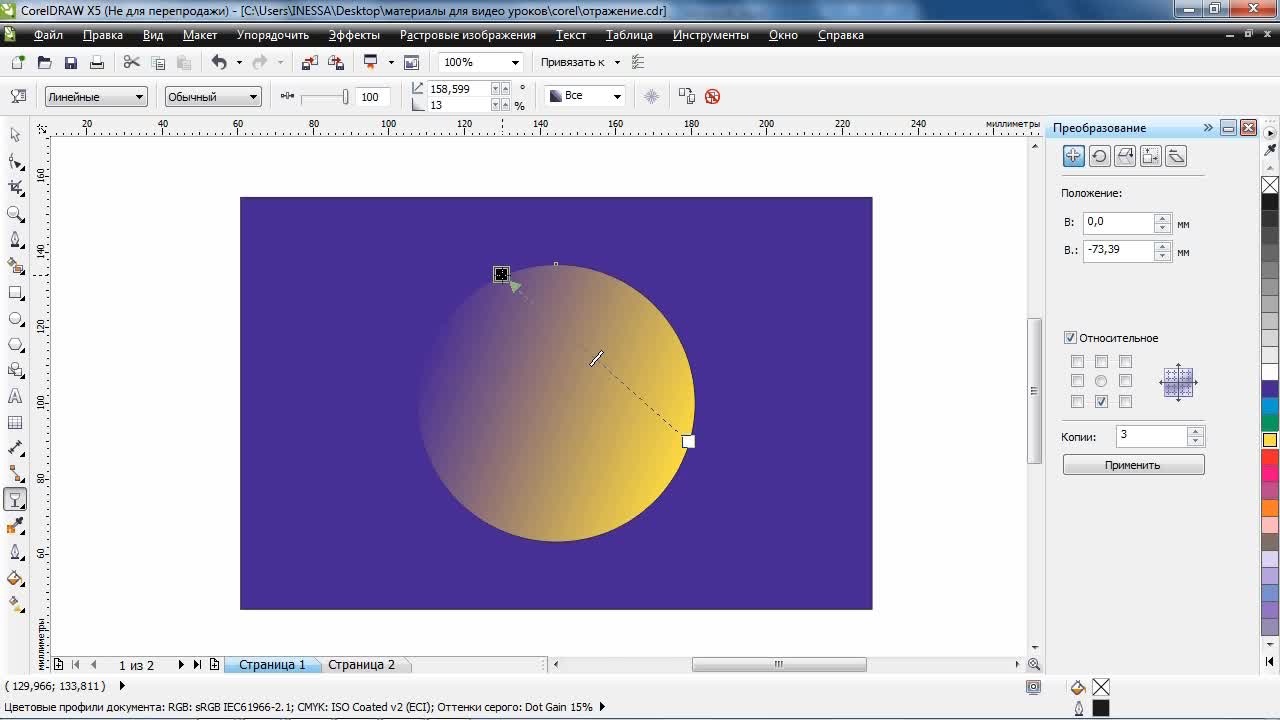This screenshot has width=1280, height=720.
Task: Switch to Rotate transform mode
Action: coord(1099,156)
